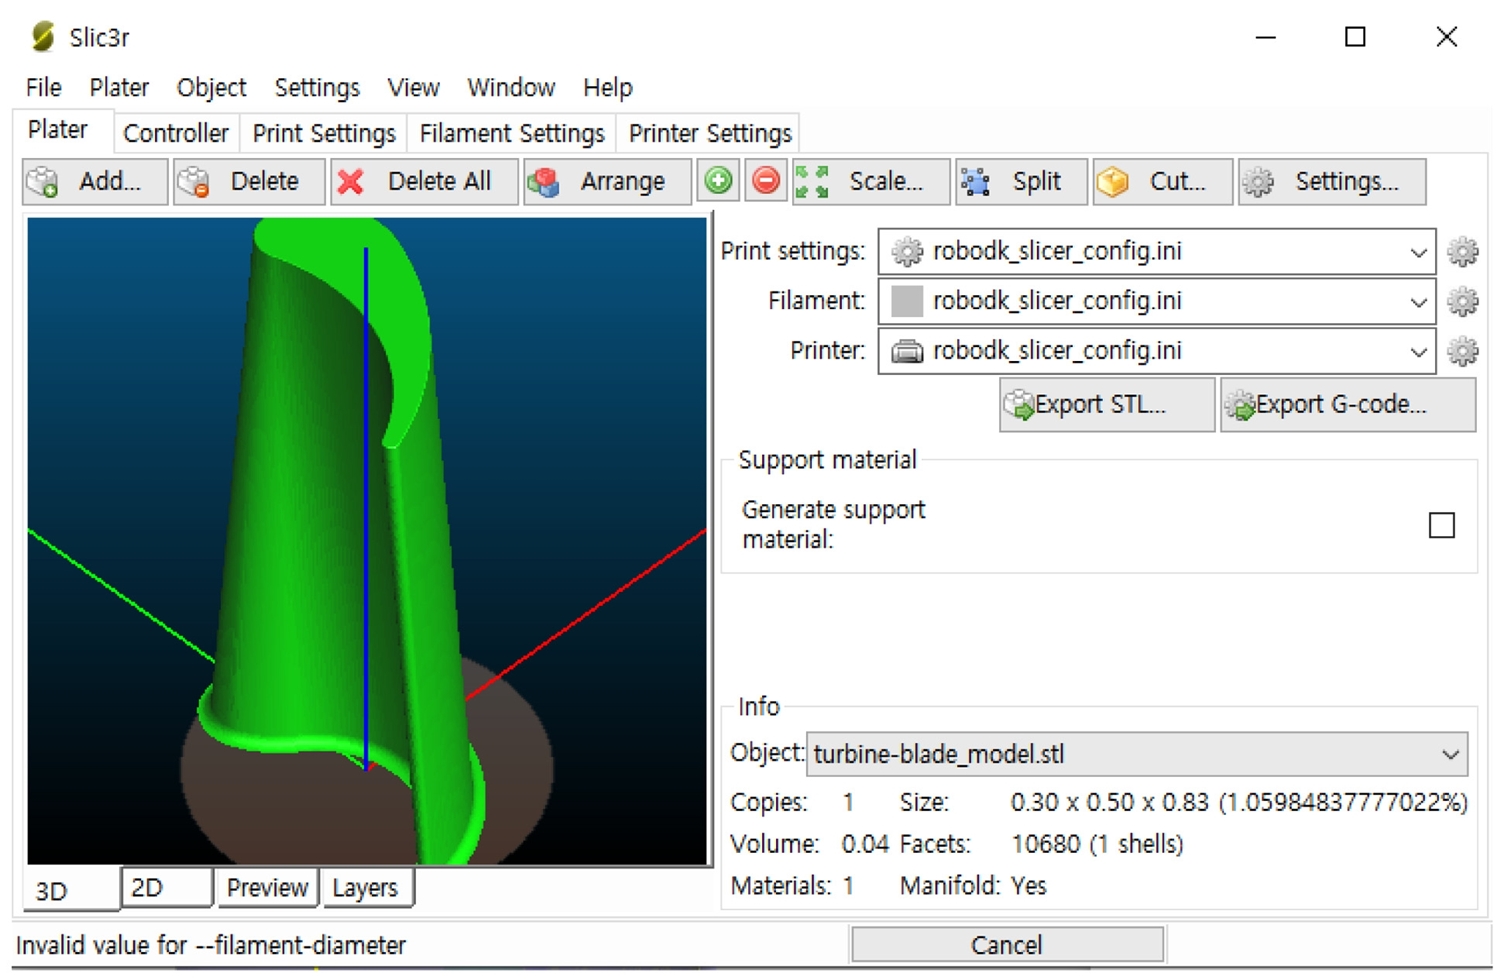The height and width of the screenshot is (979, 1500).
Task: Expand the Print settings preset dropdown
Action: [1417, 252]
